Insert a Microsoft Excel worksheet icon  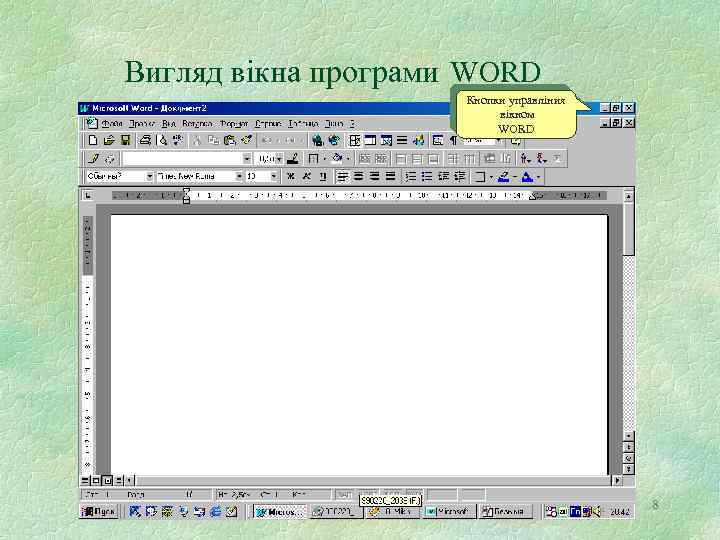point(386,140)
